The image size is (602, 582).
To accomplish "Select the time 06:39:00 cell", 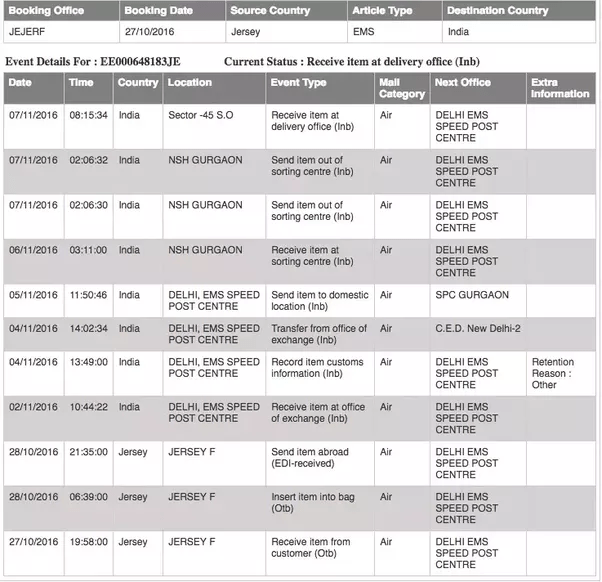I will [89, 508].
